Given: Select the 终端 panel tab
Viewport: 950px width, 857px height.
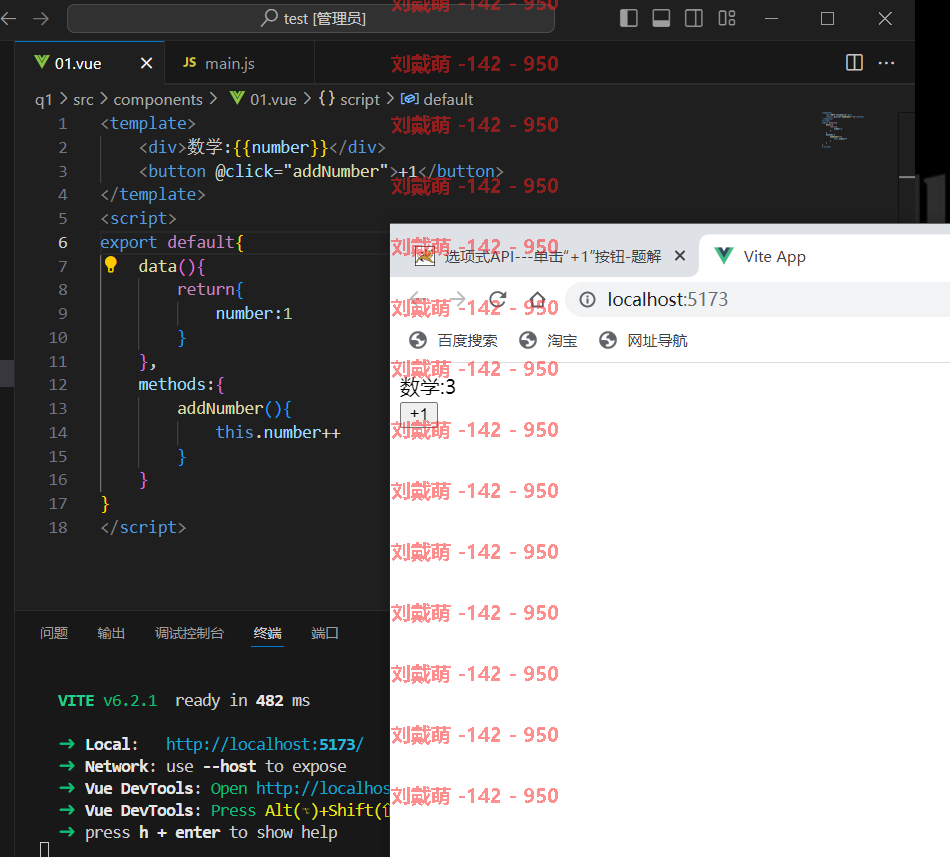Looking at the screenshot, I should pos(267,633).
